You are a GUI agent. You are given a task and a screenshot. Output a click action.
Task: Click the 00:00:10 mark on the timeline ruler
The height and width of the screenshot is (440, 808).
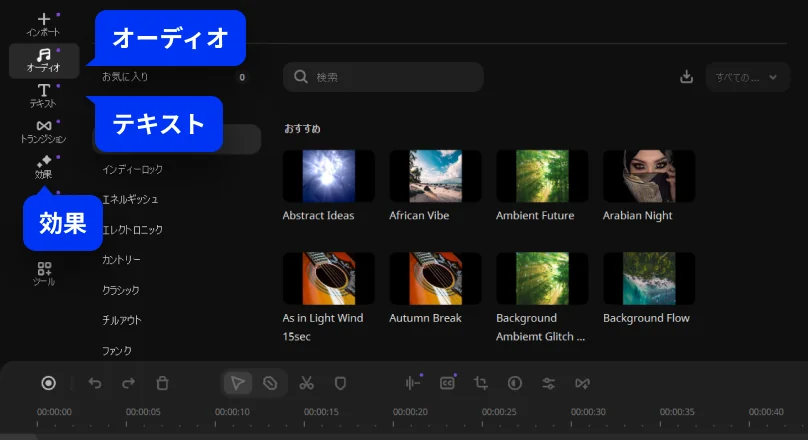(x=232, y=412)
